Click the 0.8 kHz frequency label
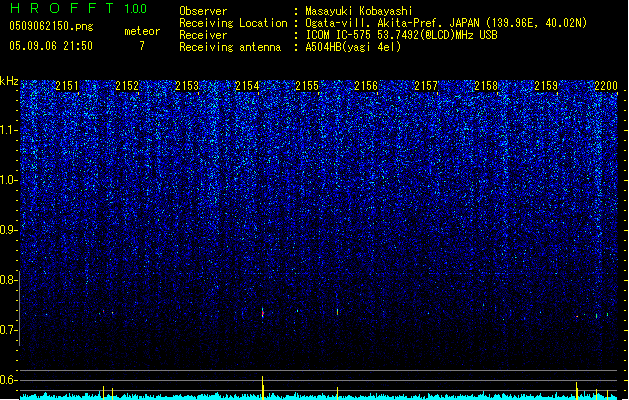 pyautogui.click(x=9, y=280)
